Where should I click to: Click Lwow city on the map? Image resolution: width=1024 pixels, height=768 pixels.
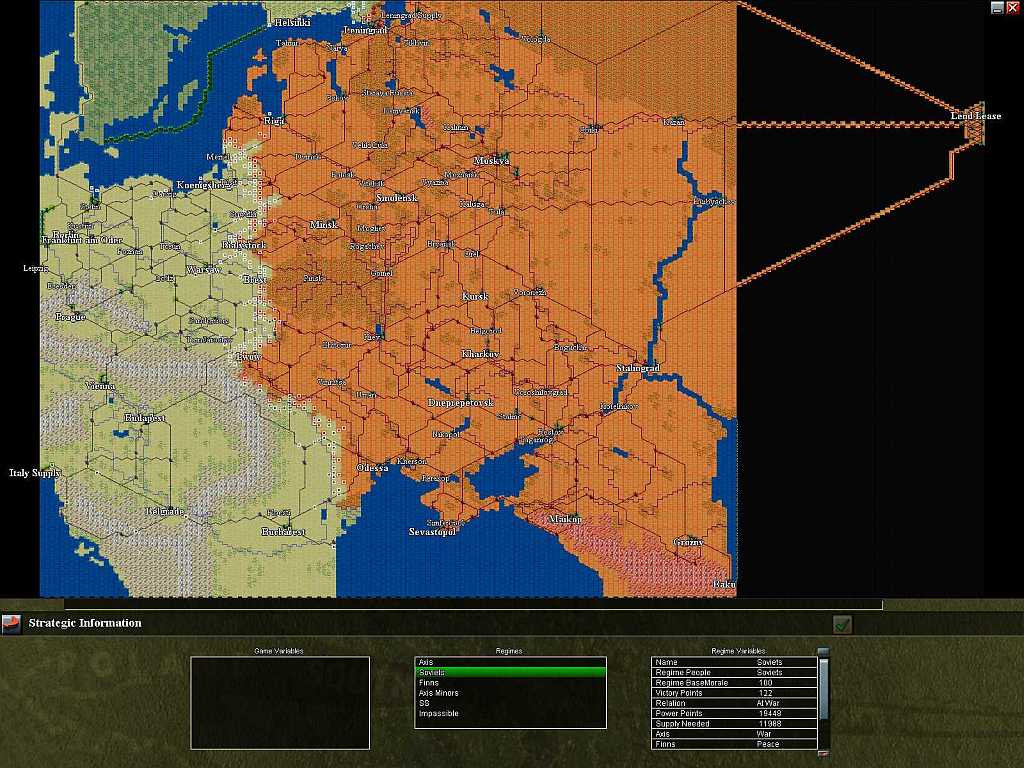tap(248, 357)
